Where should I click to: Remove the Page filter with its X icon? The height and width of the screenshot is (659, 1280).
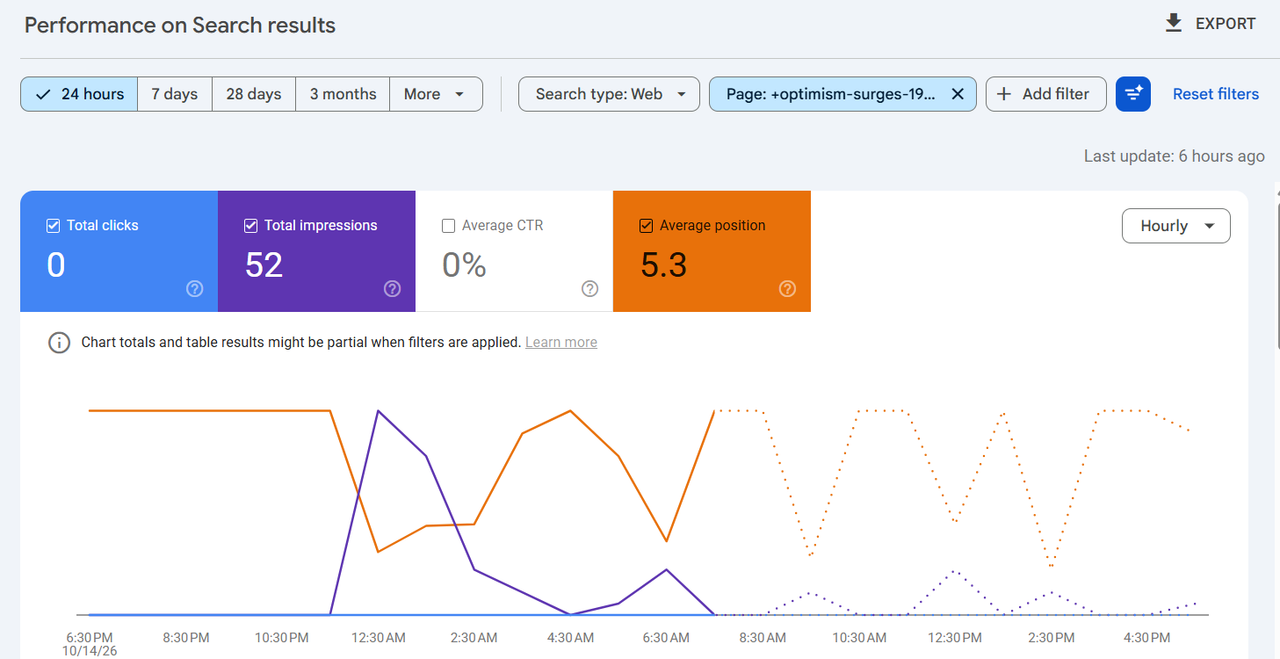(957, 94)
